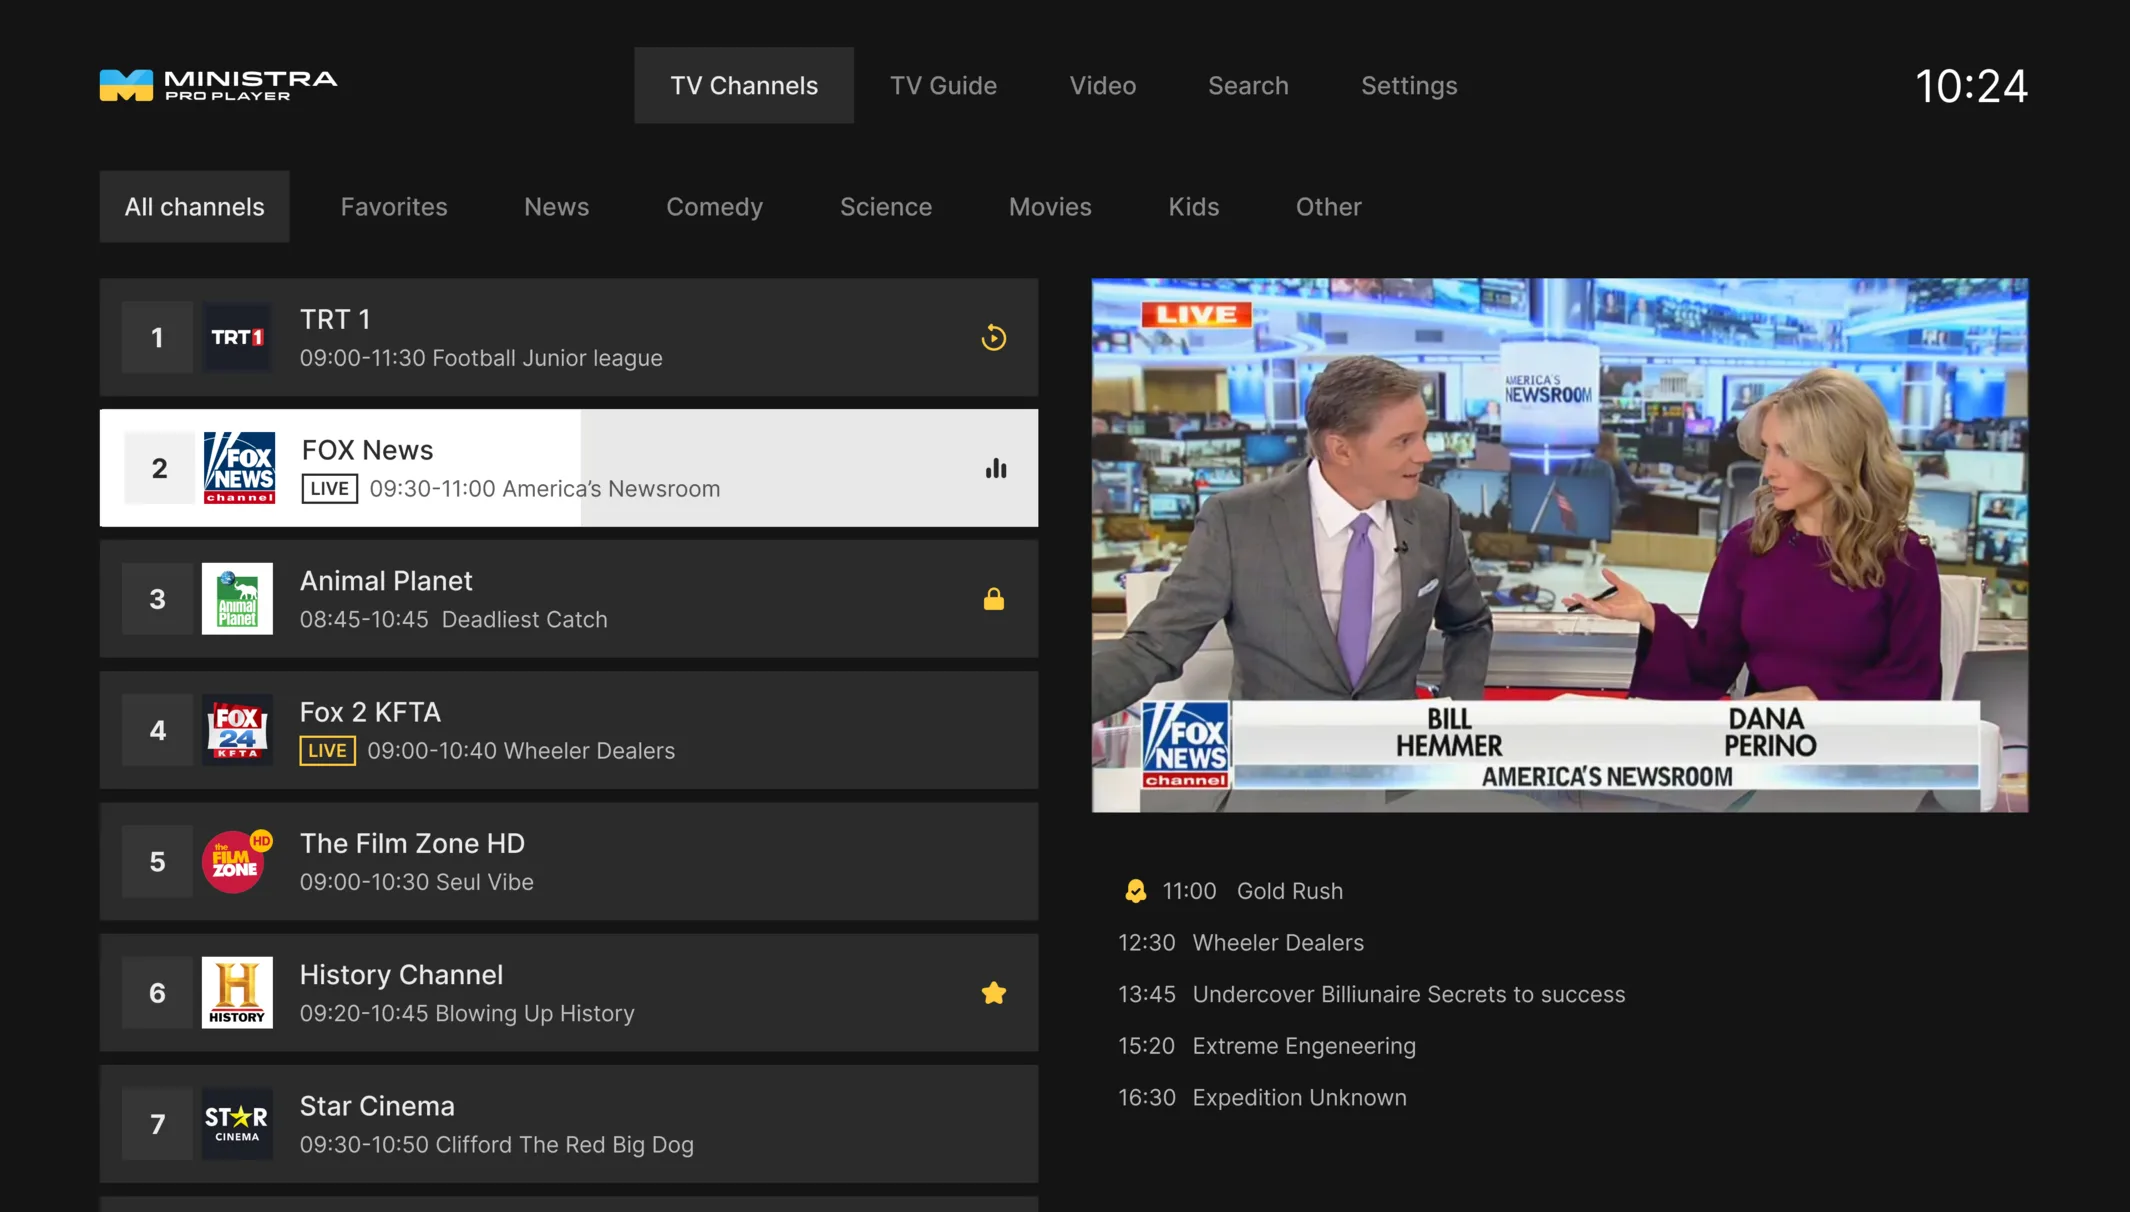Viewport: 2130px width, 1212px height.
Task: Click the Blowing Up History program text
Action: 535,1013
